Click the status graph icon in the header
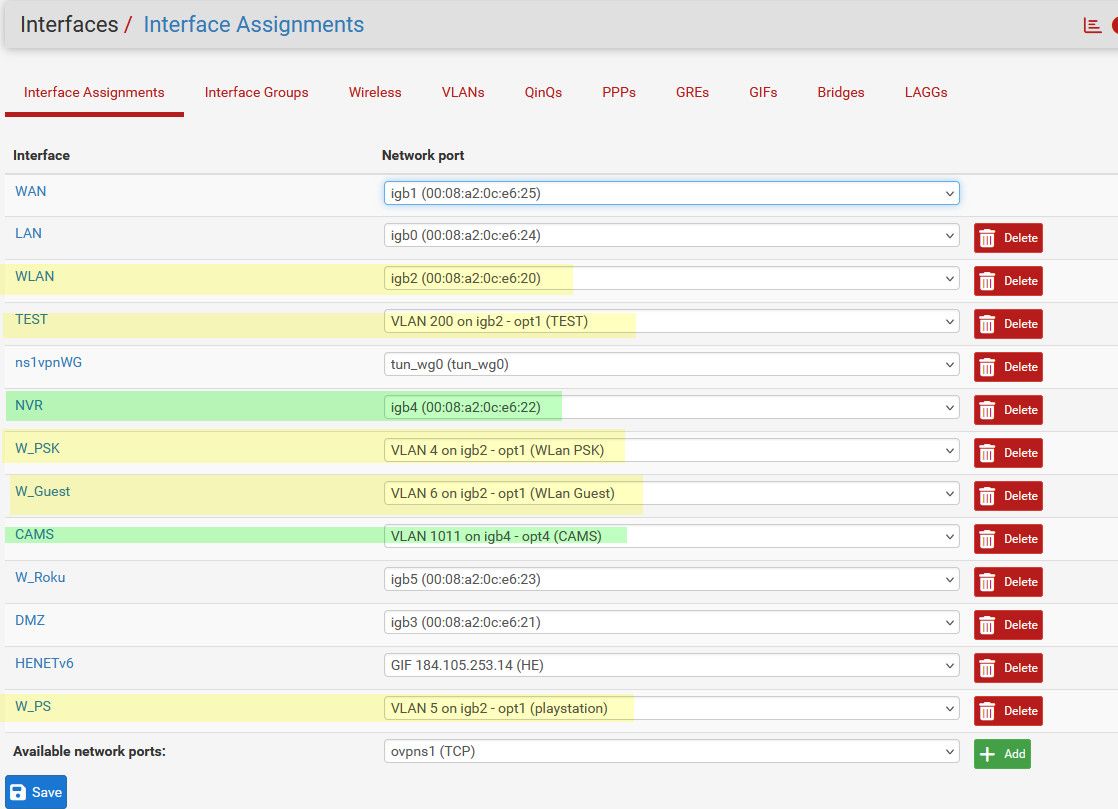The height and width of the screenshot is (809, 1118). pyautogui.click(x=1092, y=26)
